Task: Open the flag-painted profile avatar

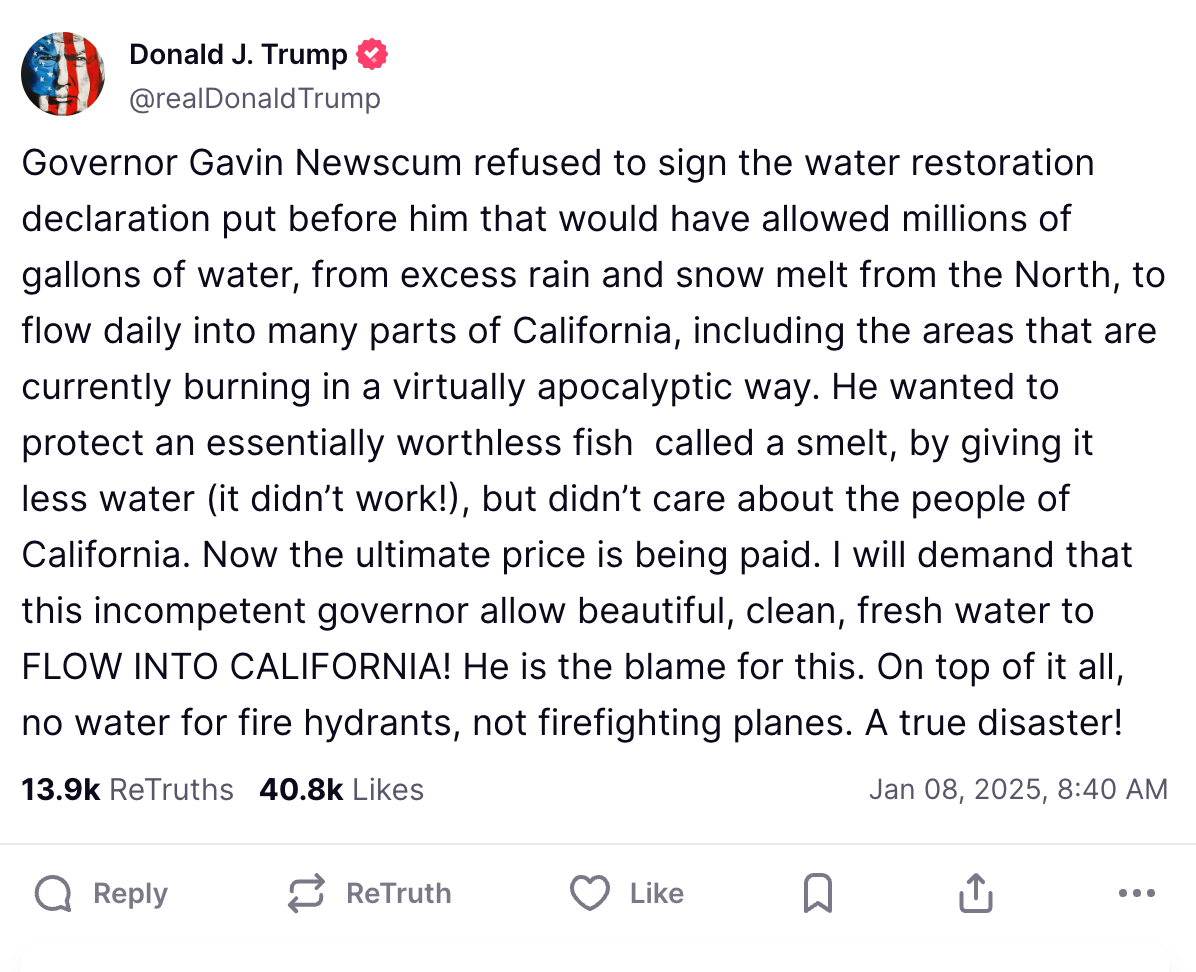Action: pos(63,73)
